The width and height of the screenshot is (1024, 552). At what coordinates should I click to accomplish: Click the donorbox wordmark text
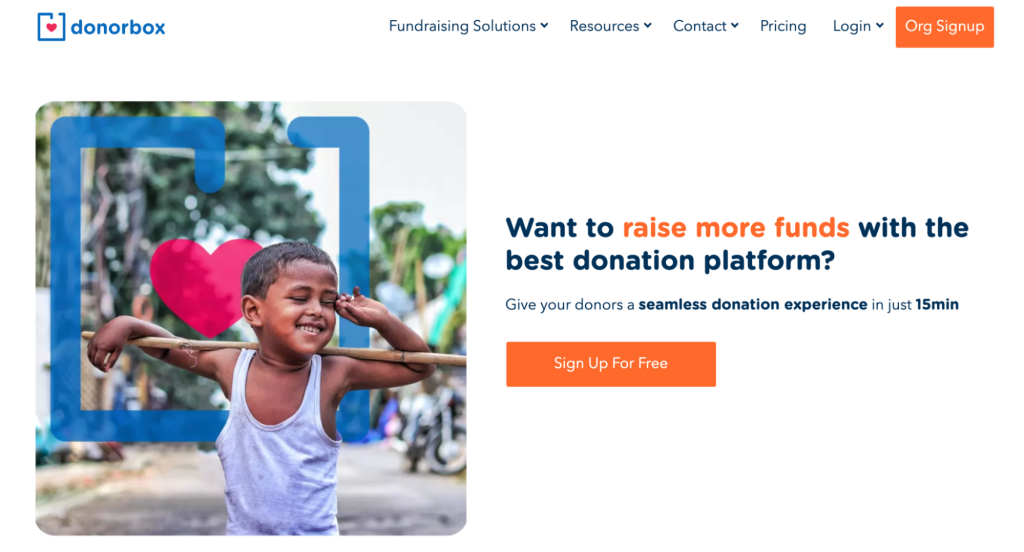[x=118, y=27]
